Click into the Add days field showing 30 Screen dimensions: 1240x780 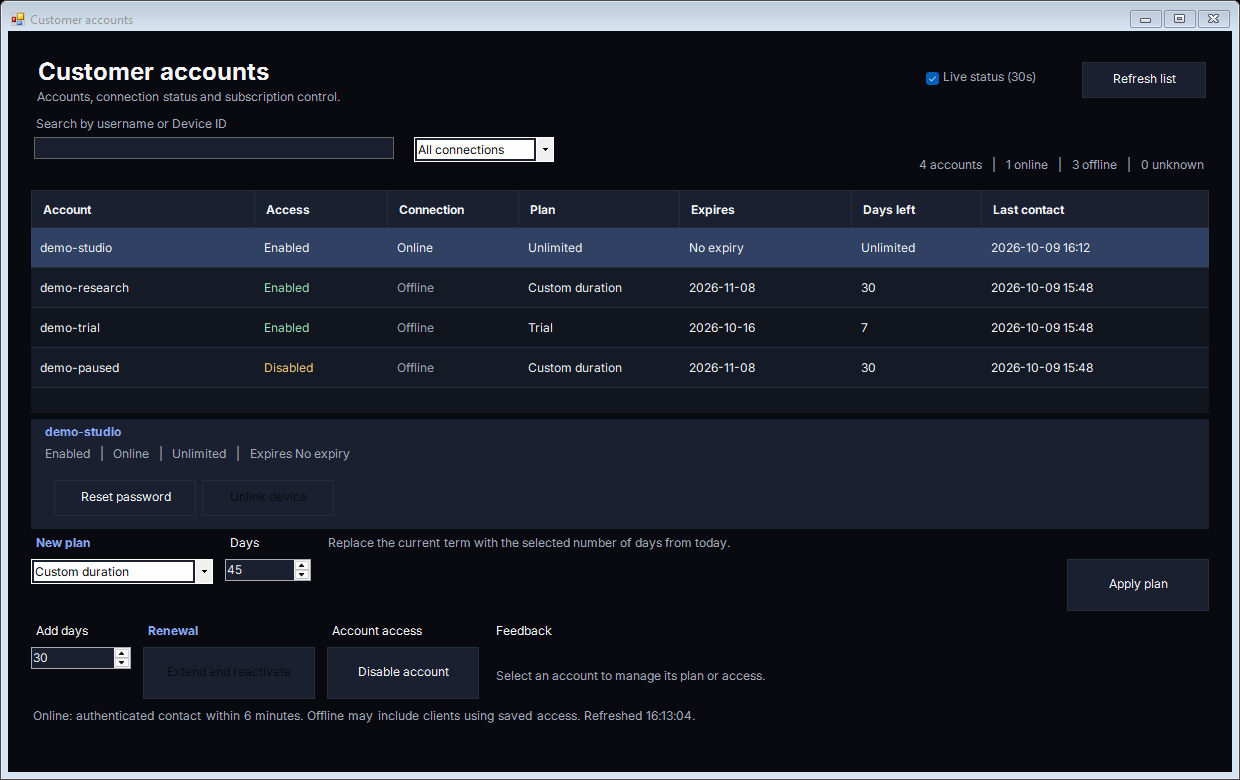[x=73, y=658]
